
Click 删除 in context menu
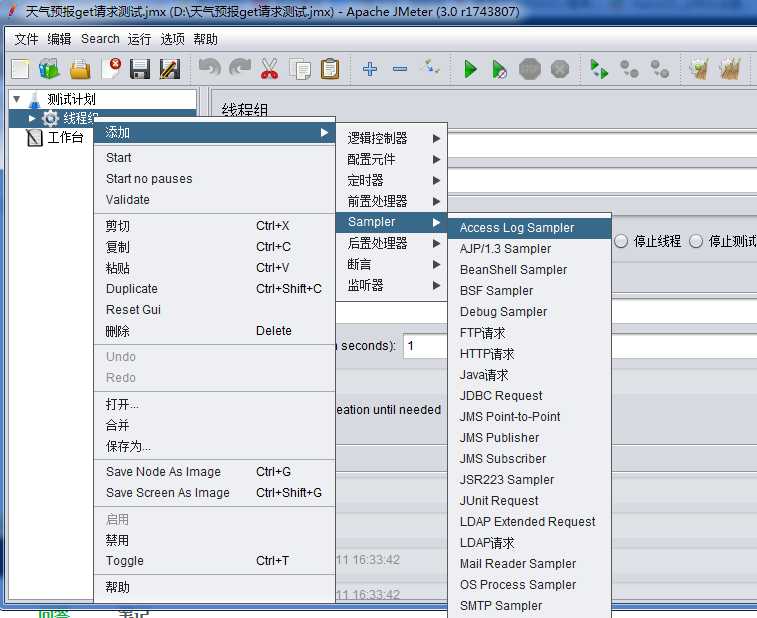point(214,331)
